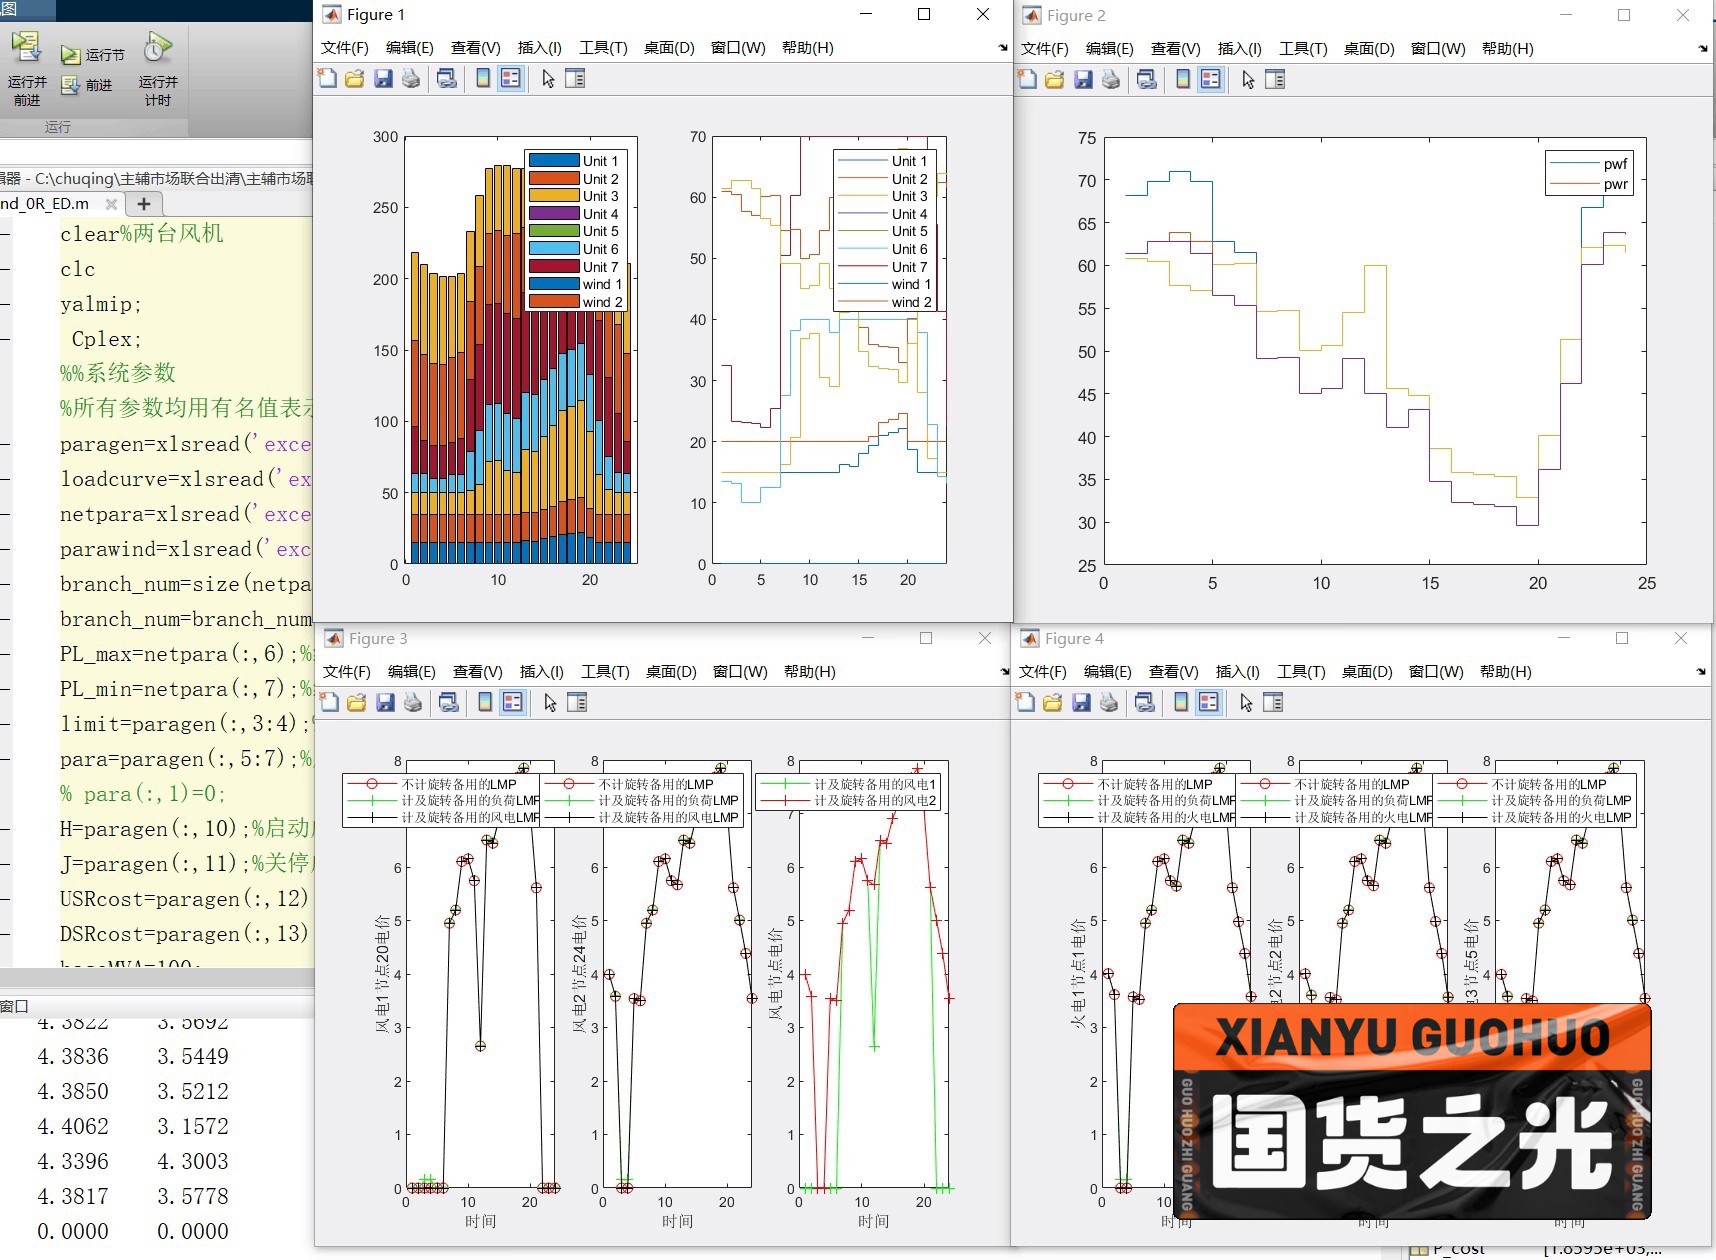Click New Figure icon in Figure 1 toolbar
Screen dimensions: 1716x1260
[x=327, y=78]
